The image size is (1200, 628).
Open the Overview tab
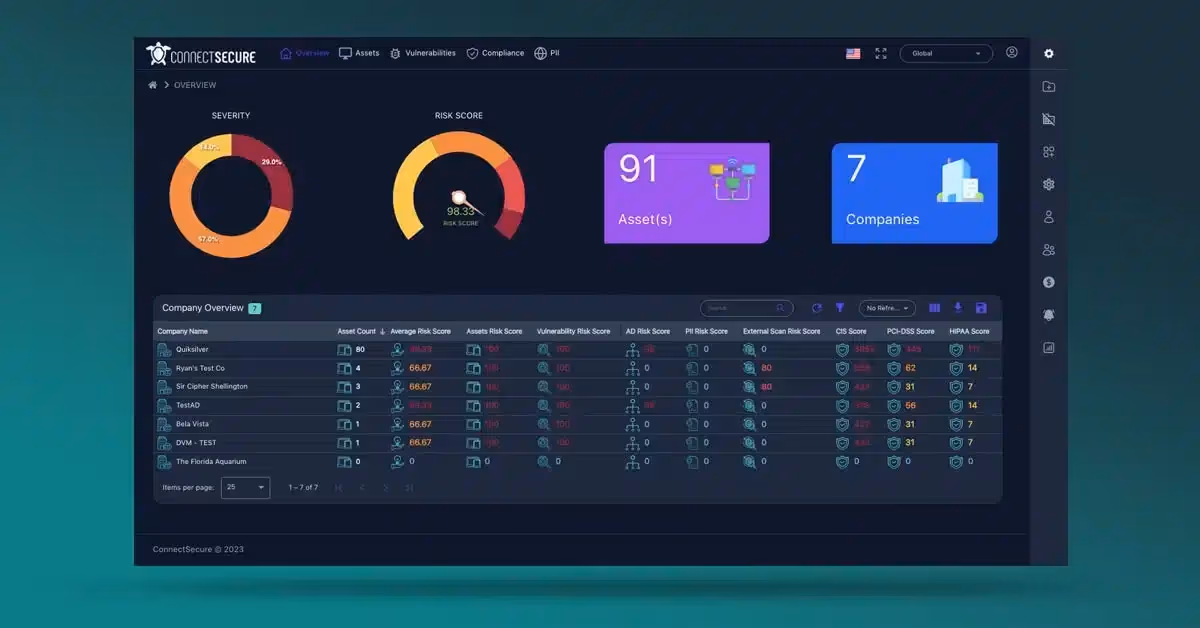[304, 53]
